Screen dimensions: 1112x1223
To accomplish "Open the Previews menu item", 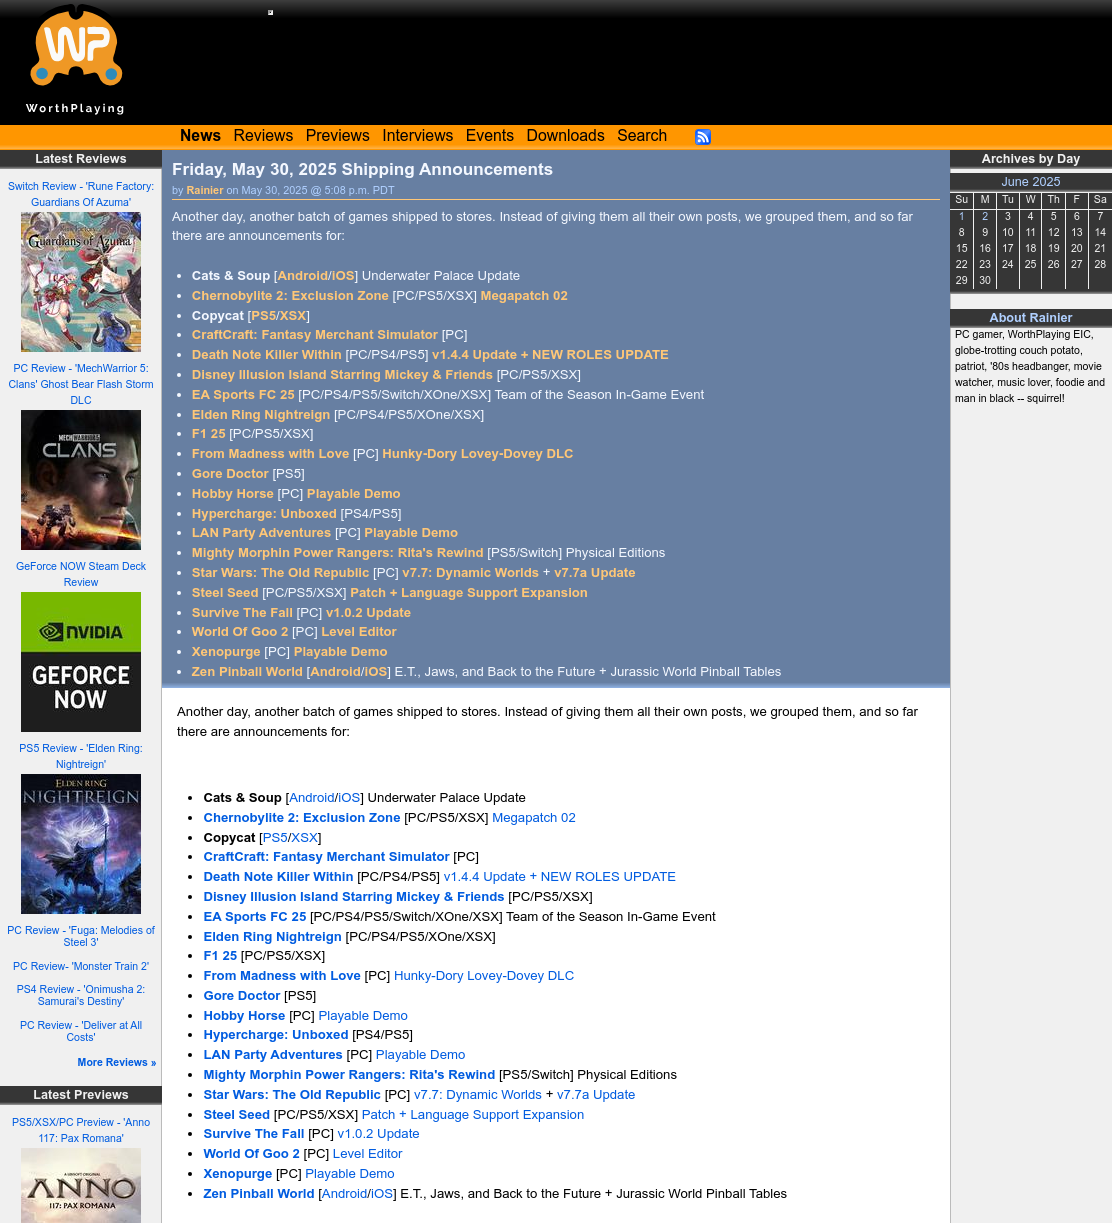I will (337, 136).
